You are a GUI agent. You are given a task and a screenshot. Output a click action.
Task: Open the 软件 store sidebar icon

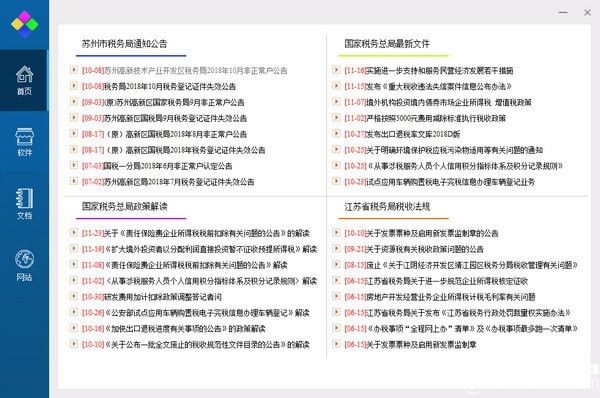[x=24, y=142]
